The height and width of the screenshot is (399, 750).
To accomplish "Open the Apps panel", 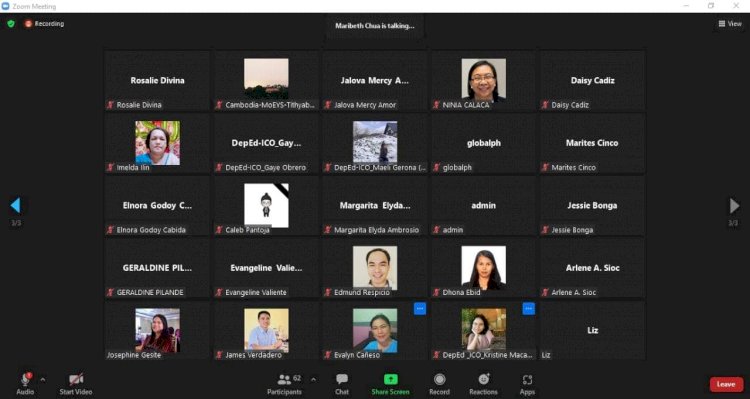I will point(527,384).
